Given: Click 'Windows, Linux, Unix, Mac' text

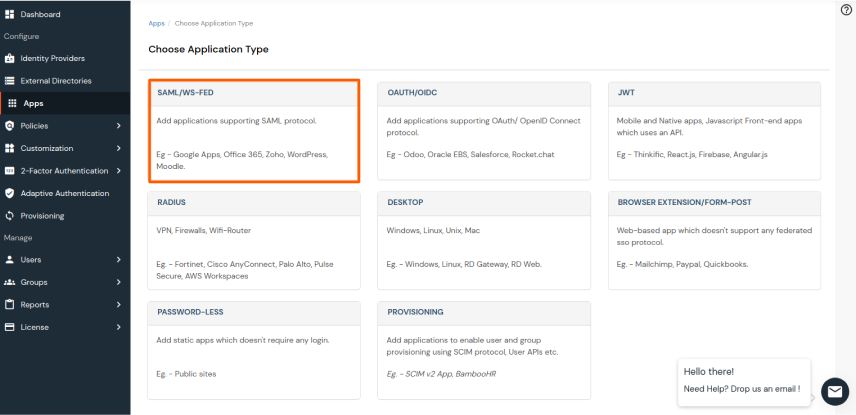Looking at the screenshot, I should (433, 230).
